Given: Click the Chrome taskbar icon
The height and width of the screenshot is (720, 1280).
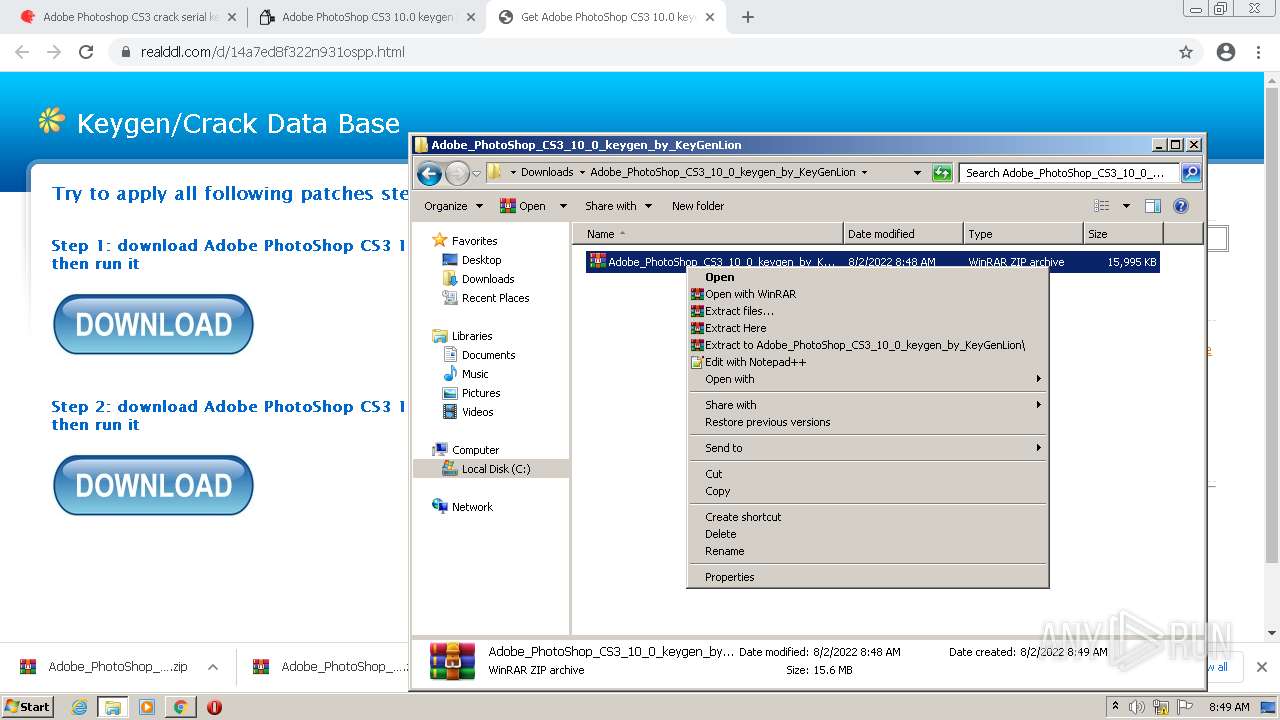Looking at the screenshot, I should point(180,707).
